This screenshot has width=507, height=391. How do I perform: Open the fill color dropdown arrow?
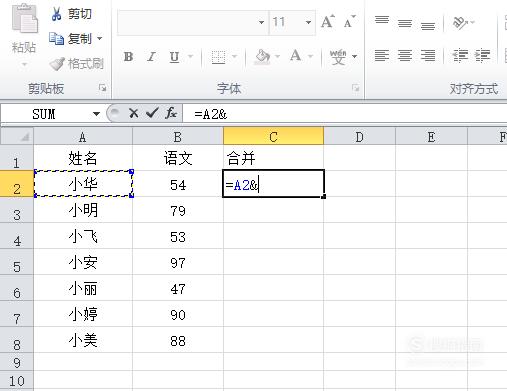click(277, 57)
